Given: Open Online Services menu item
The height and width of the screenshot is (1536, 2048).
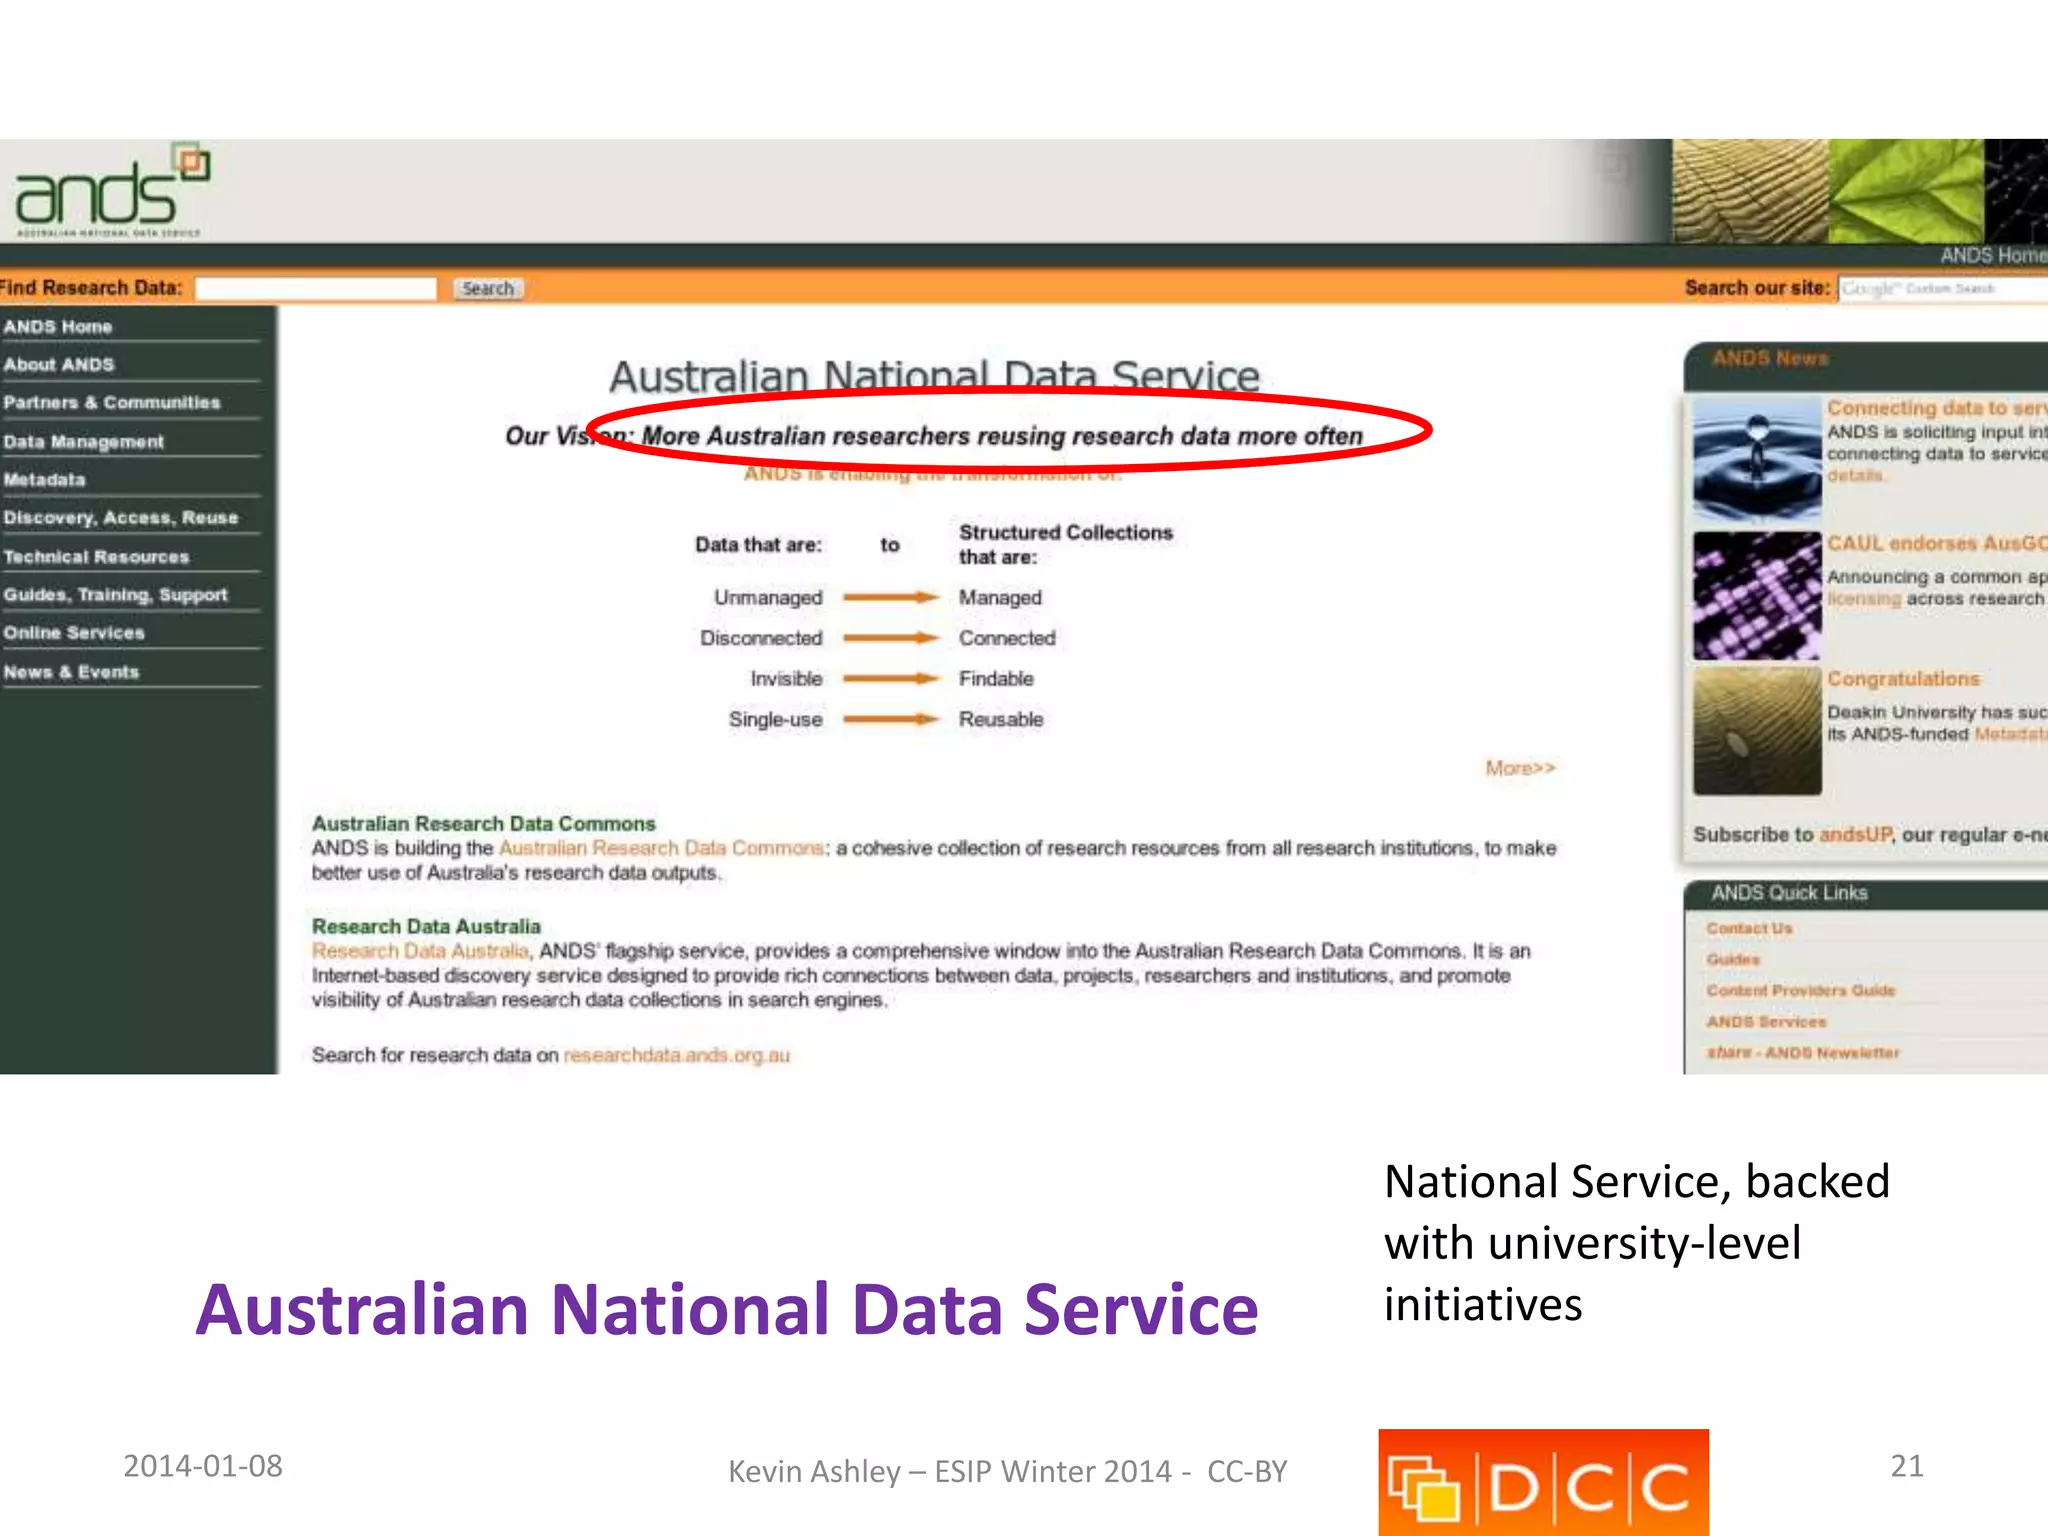Looking at the screenshot, I should click(74, 633).
